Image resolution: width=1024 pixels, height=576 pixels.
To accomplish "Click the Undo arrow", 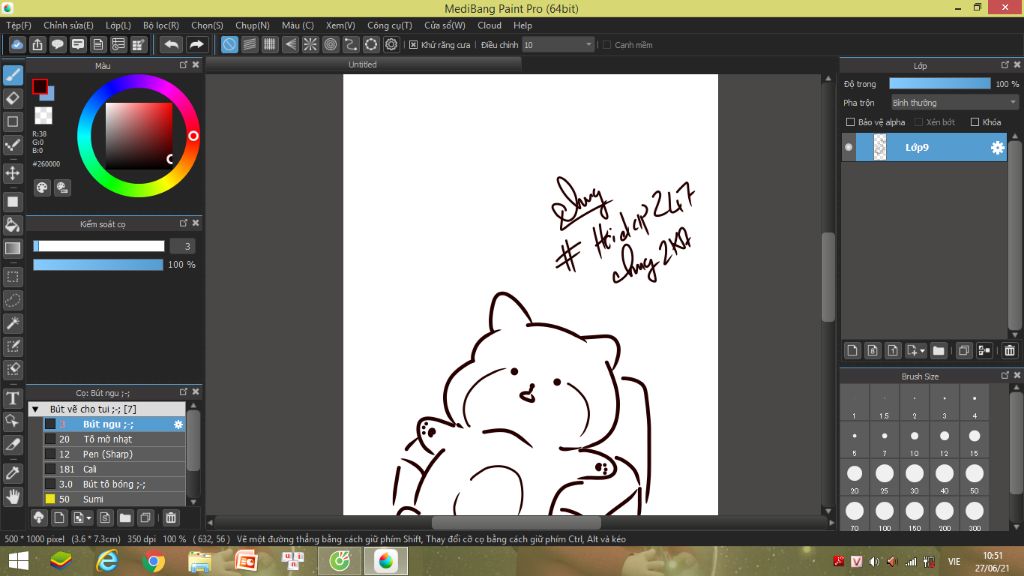I will (172, 44).
